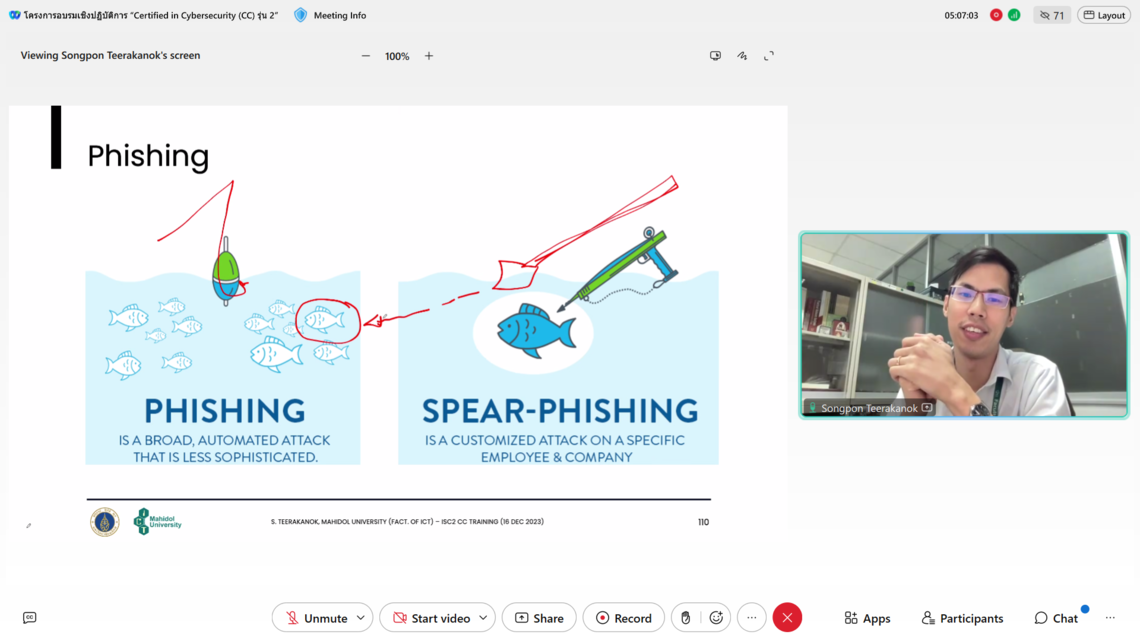Click the share control icon beside annotate
The width and height of the screenshot is (1140, 641).
[715, 56]
